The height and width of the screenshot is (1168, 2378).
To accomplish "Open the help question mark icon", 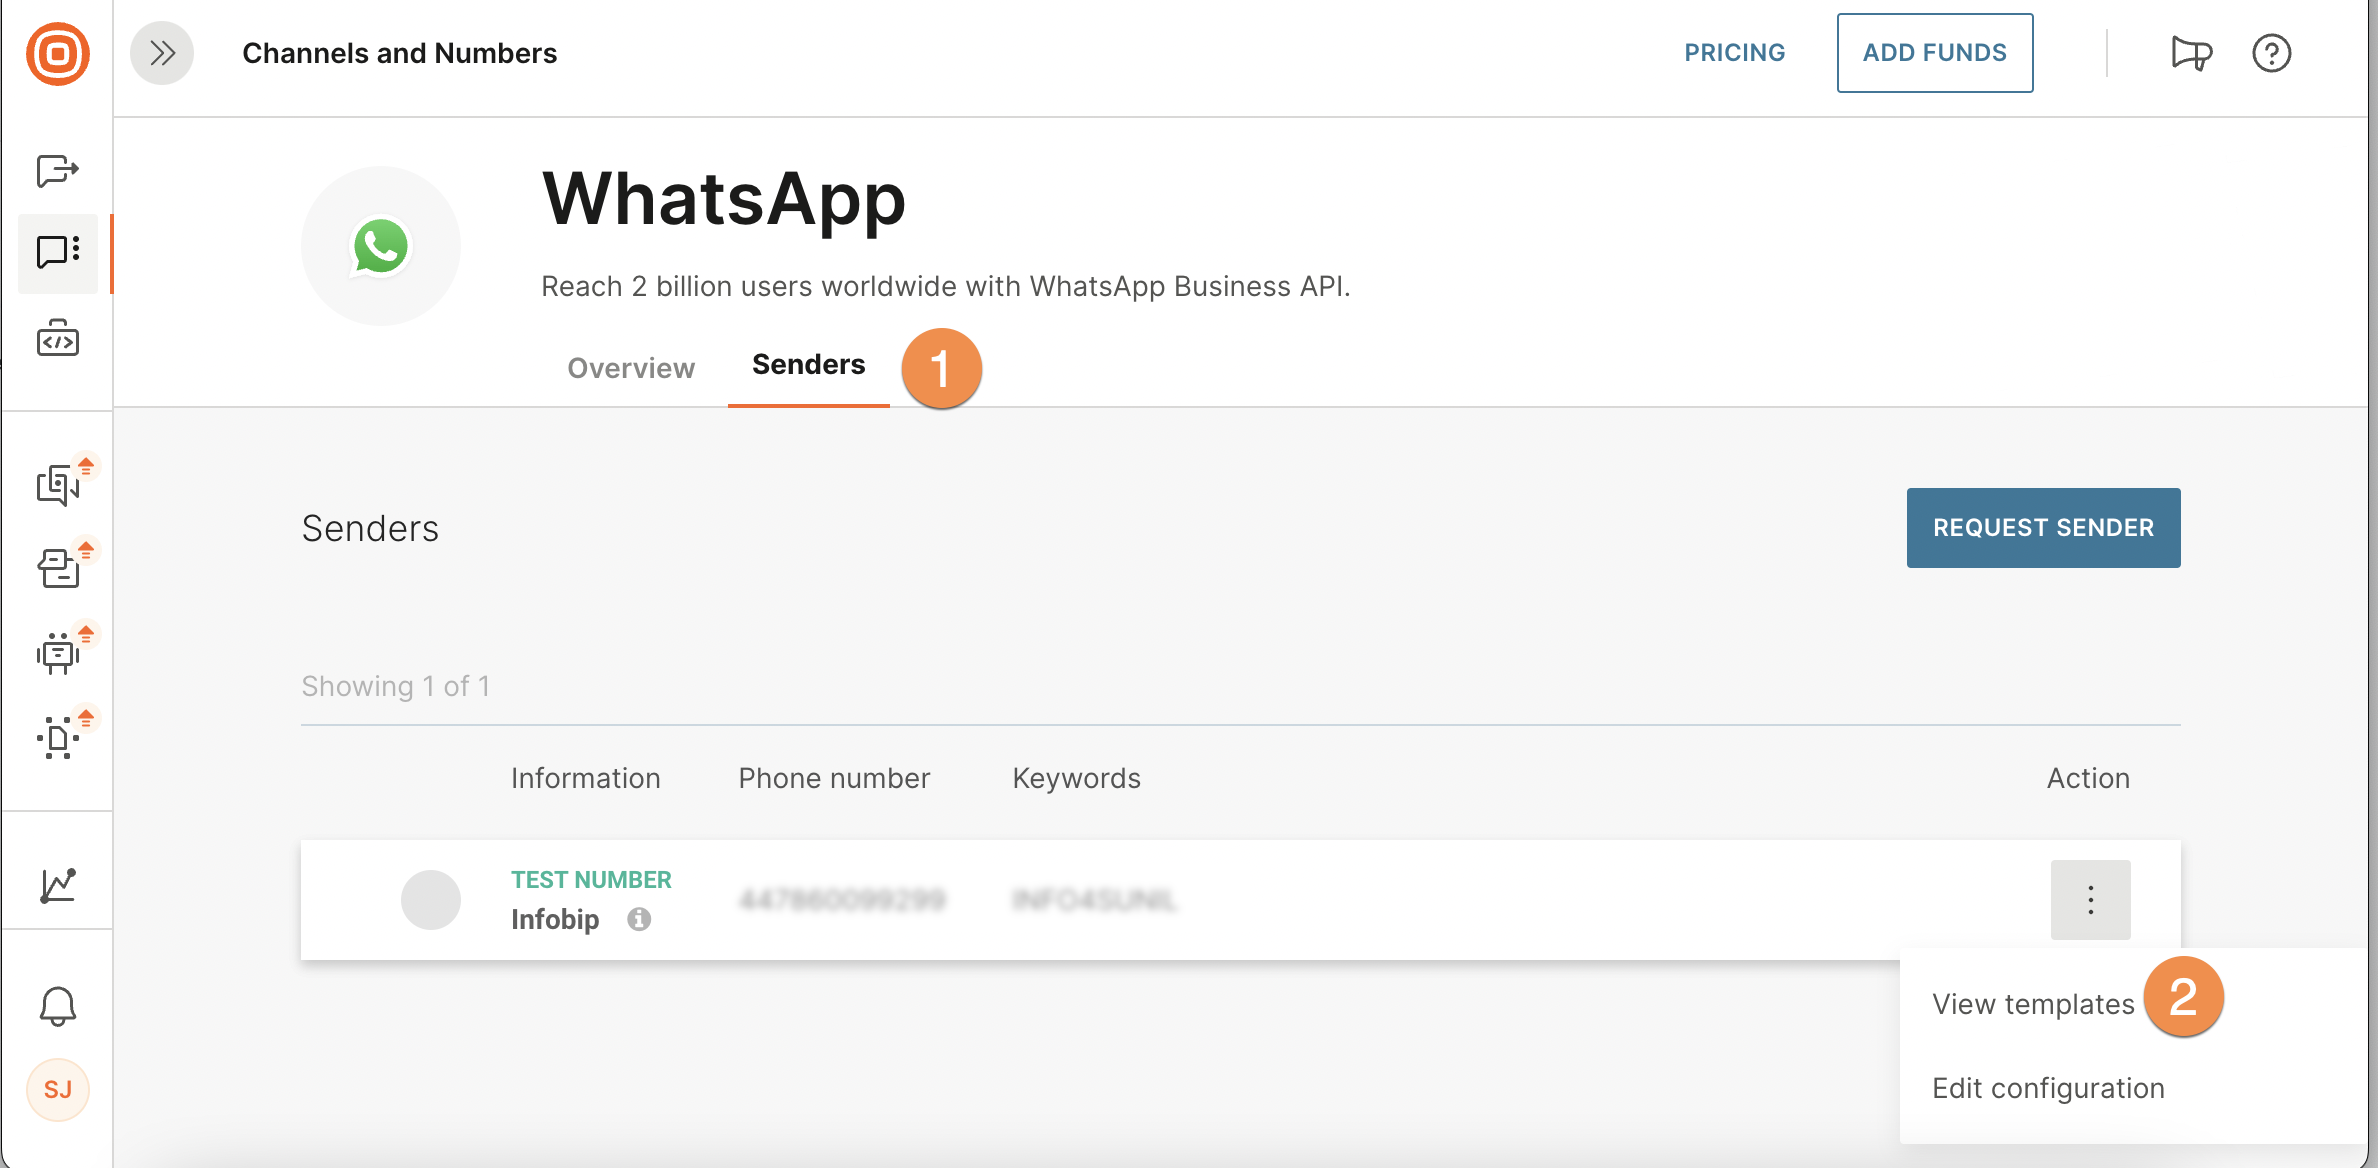I will coord(2271,53).
